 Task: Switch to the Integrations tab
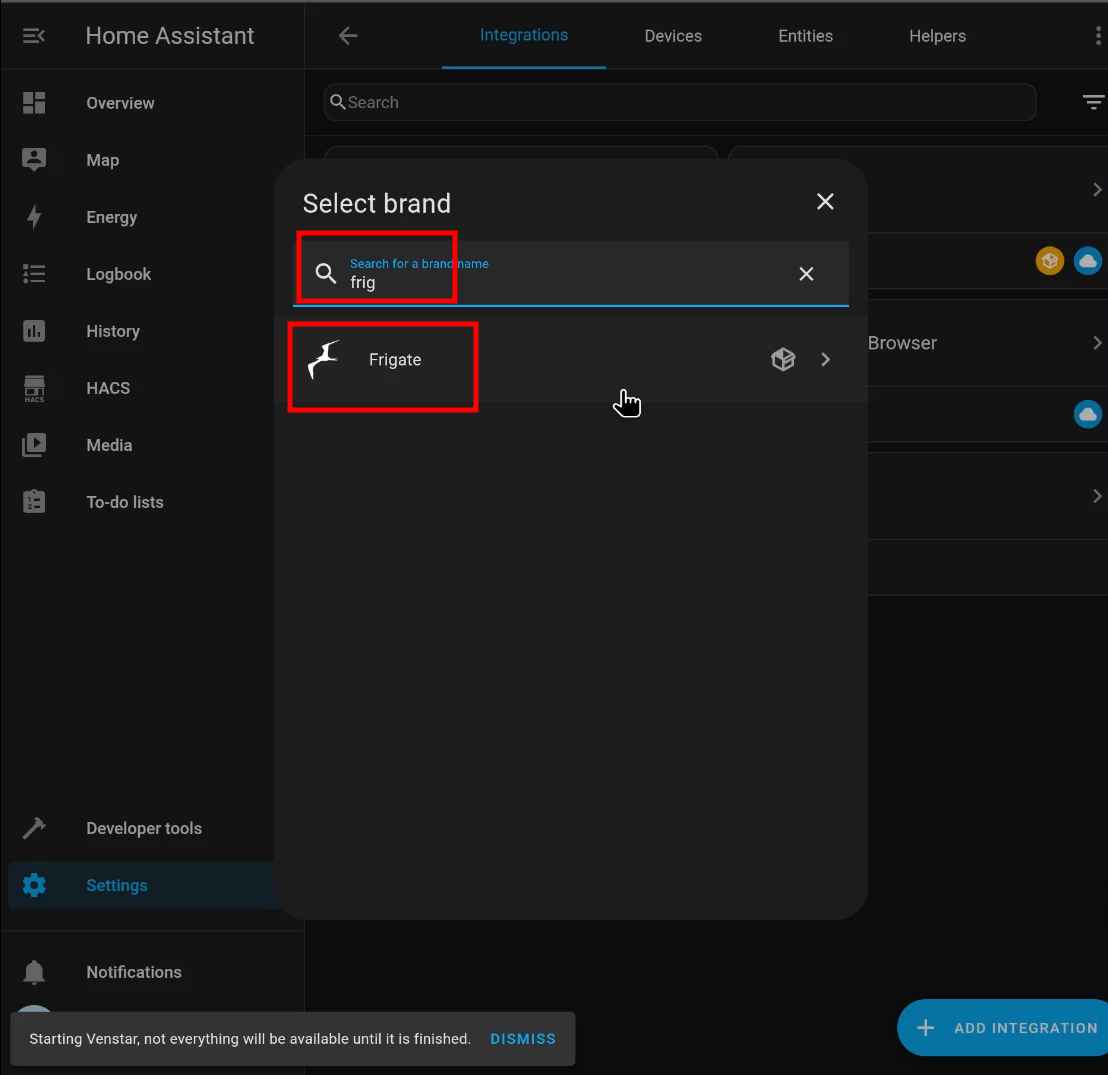(524, 35)
